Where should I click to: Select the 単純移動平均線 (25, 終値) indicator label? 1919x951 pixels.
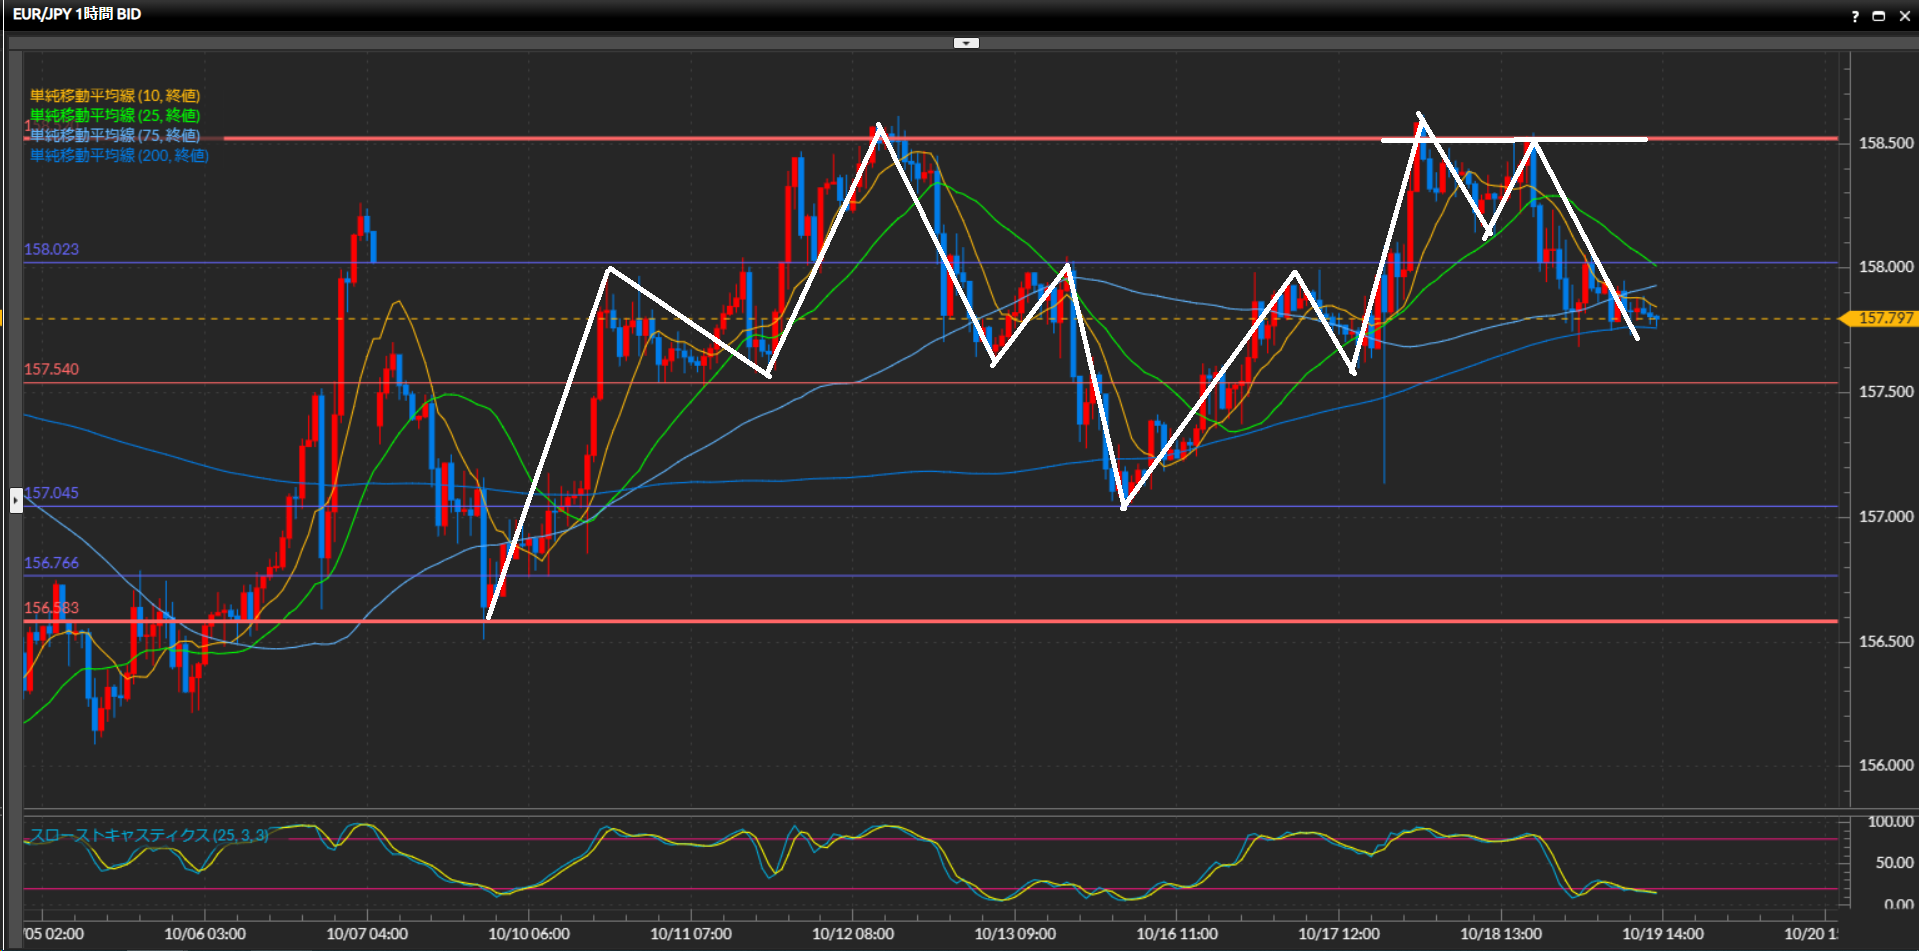tap(115, 116)
